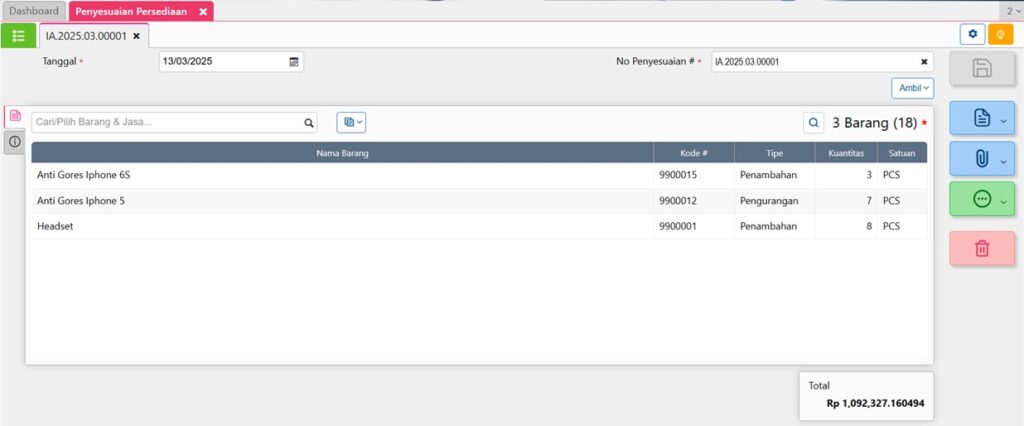Select the pink document side tab
1024x426 pixels.
point(14,116)
